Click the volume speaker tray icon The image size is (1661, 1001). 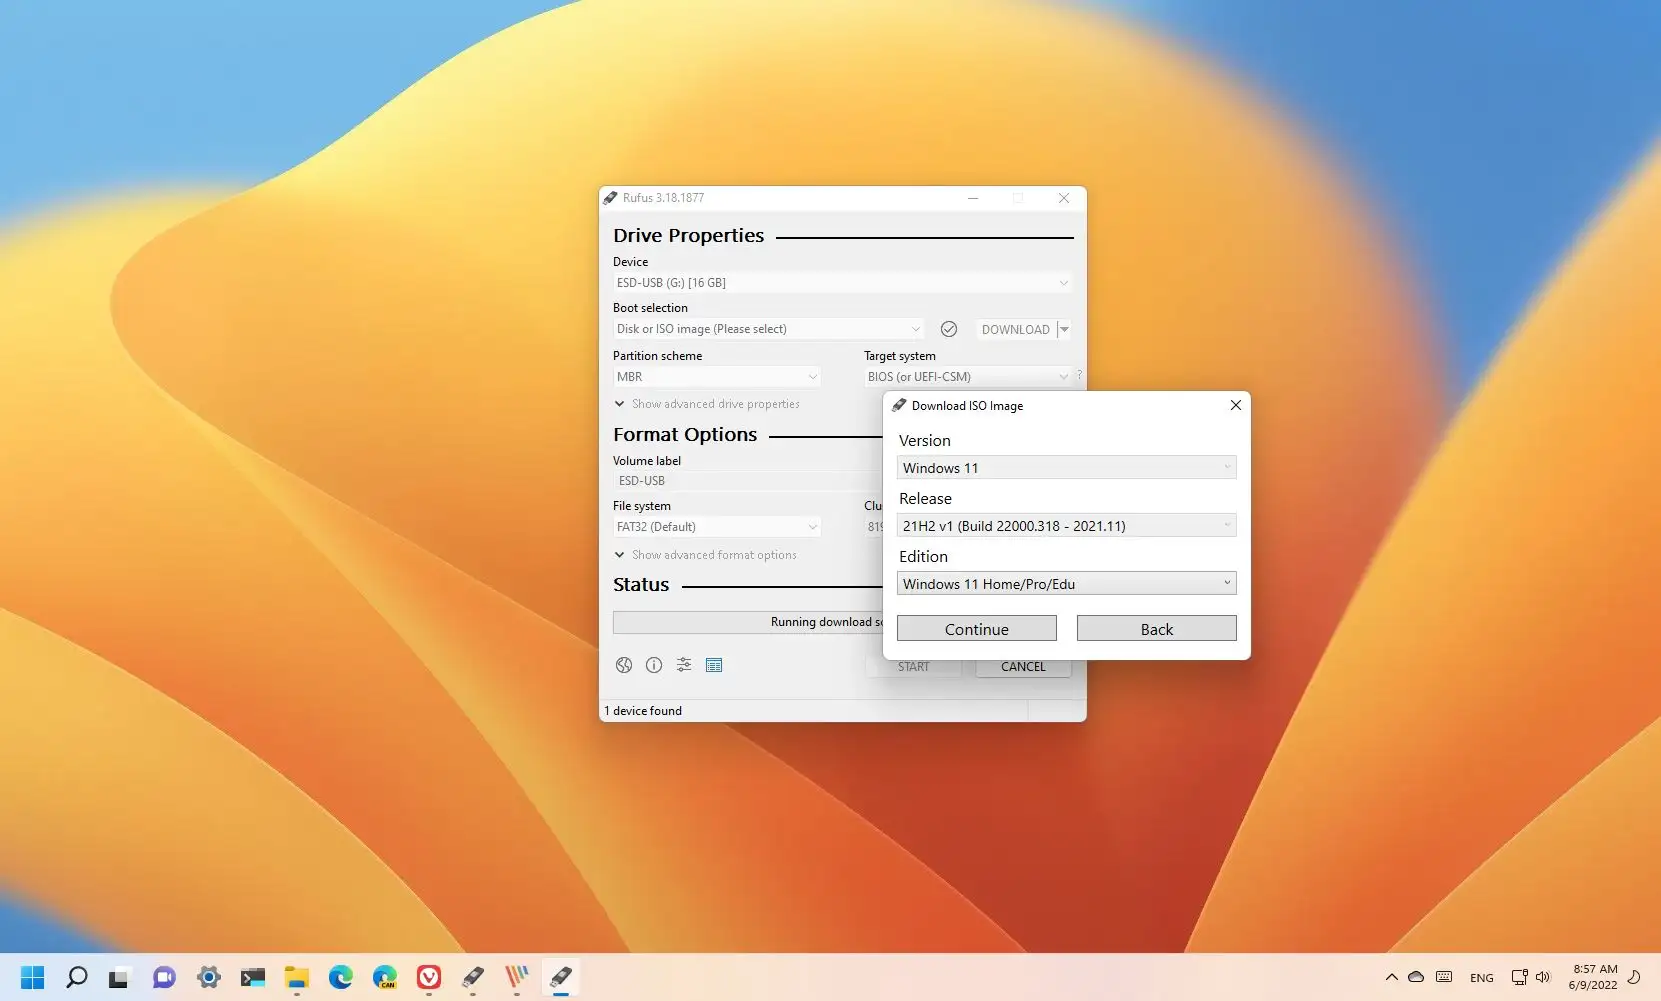1543,977
